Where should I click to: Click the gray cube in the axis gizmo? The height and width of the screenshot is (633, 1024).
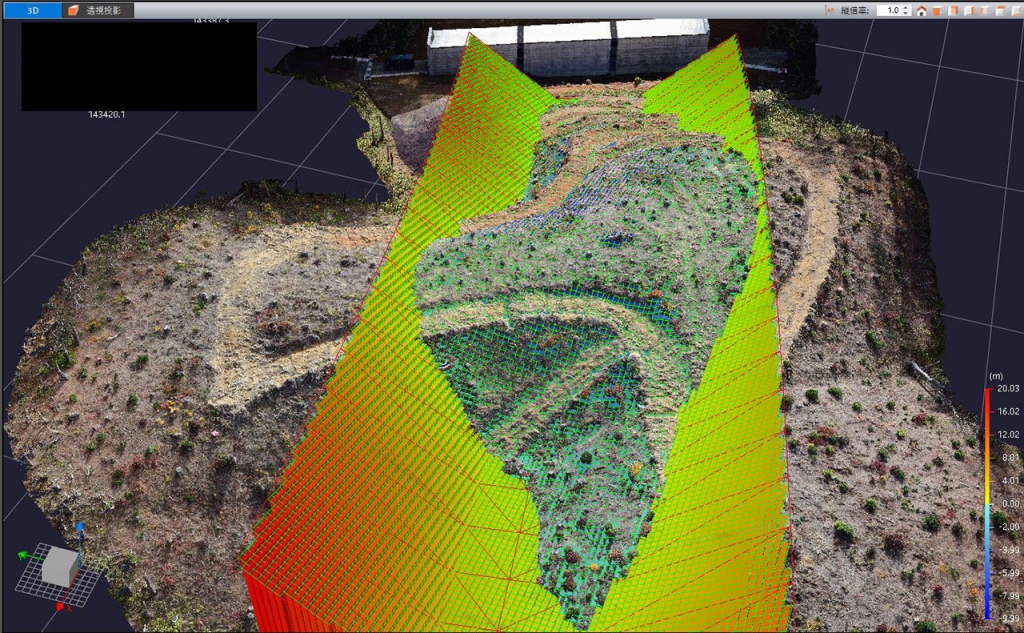pos(60,567)
